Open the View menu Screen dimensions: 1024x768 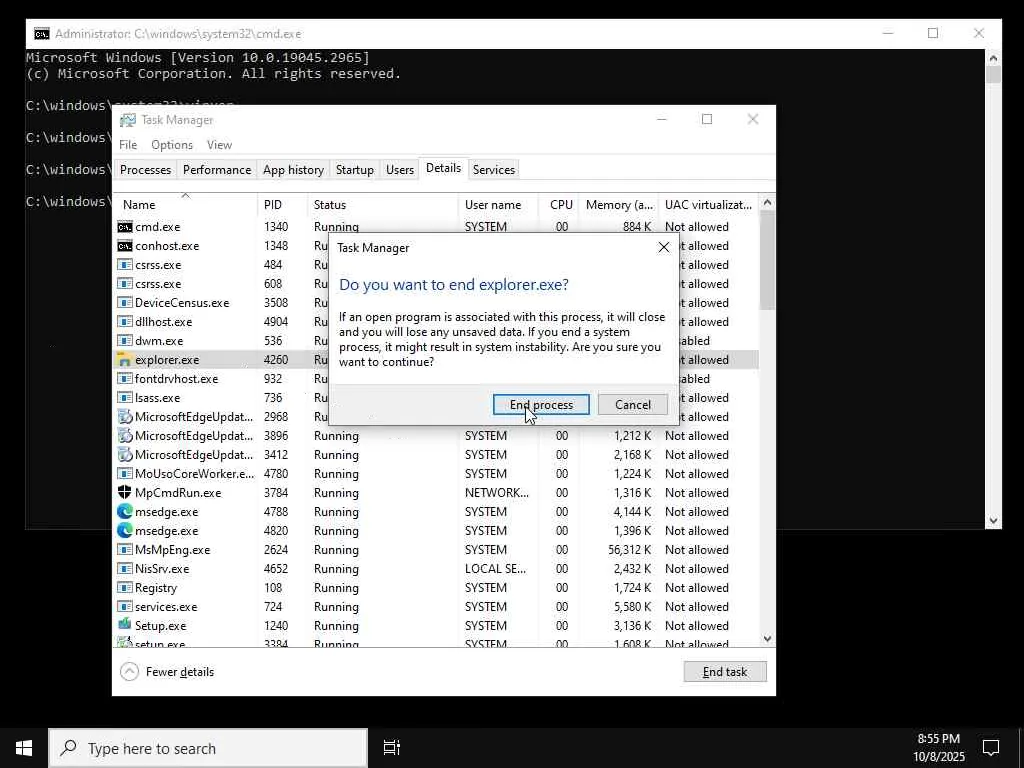pyautogui.click(x=219, y=145)
